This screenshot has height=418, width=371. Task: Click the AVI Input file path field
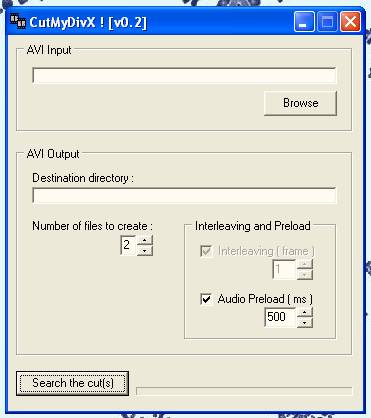pos(184,75)
